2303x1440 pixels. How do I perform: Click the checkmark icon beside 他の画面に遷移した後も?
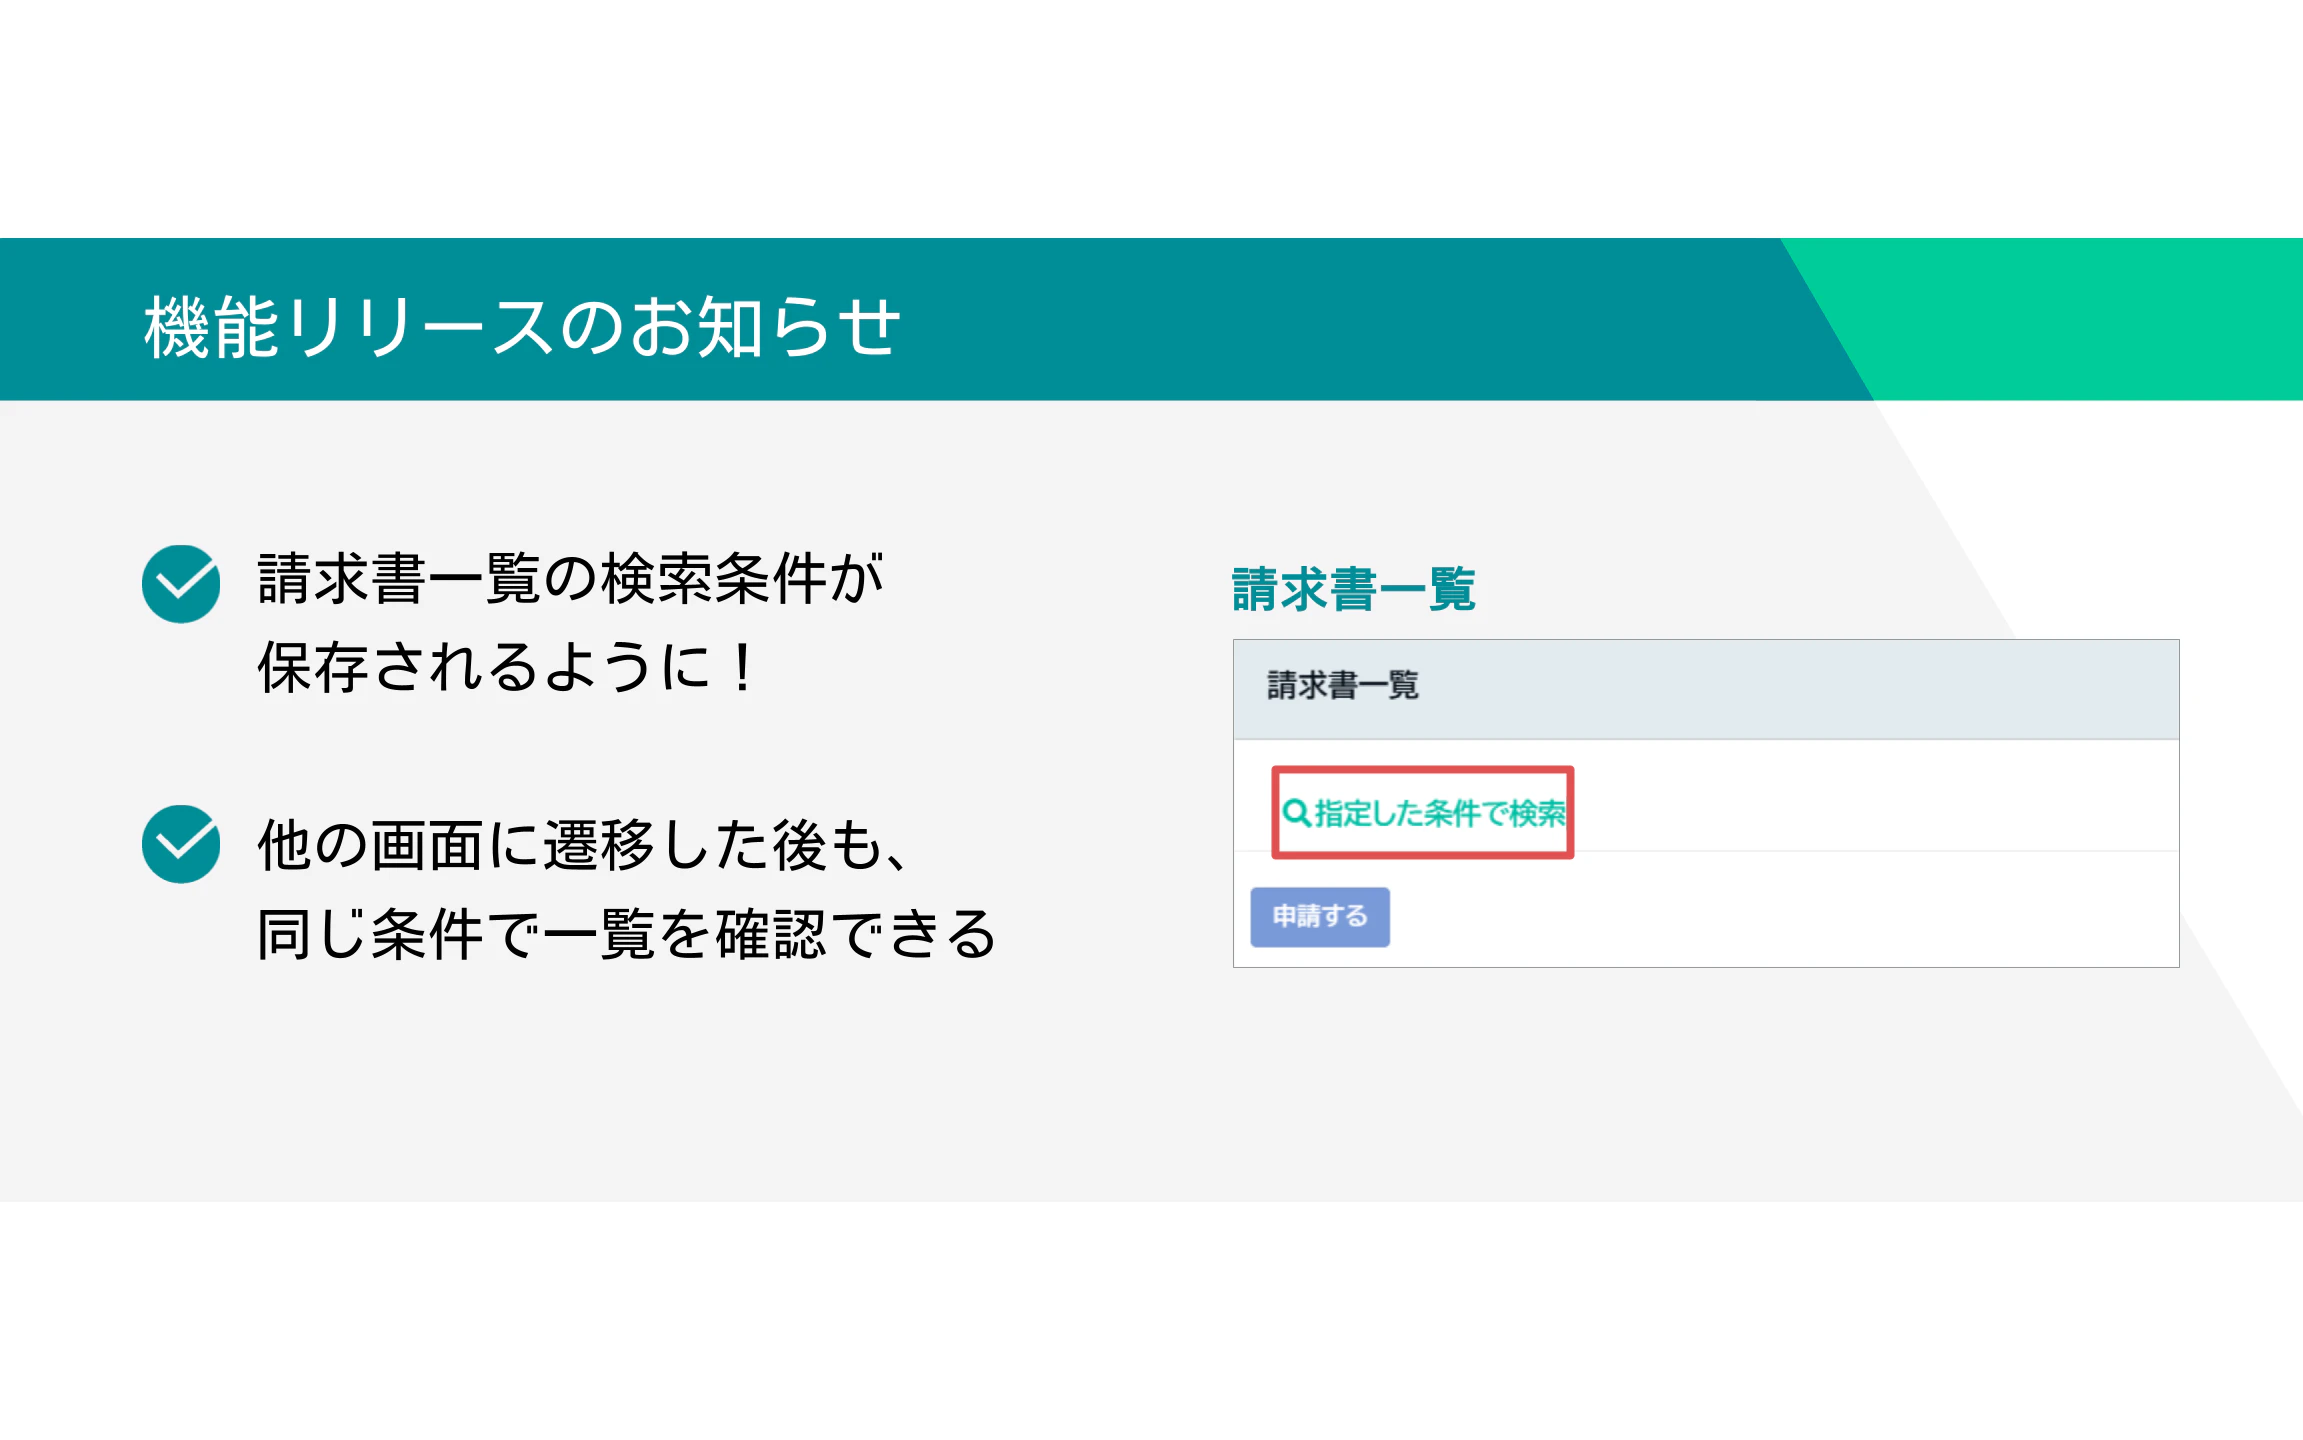[181, 844]
